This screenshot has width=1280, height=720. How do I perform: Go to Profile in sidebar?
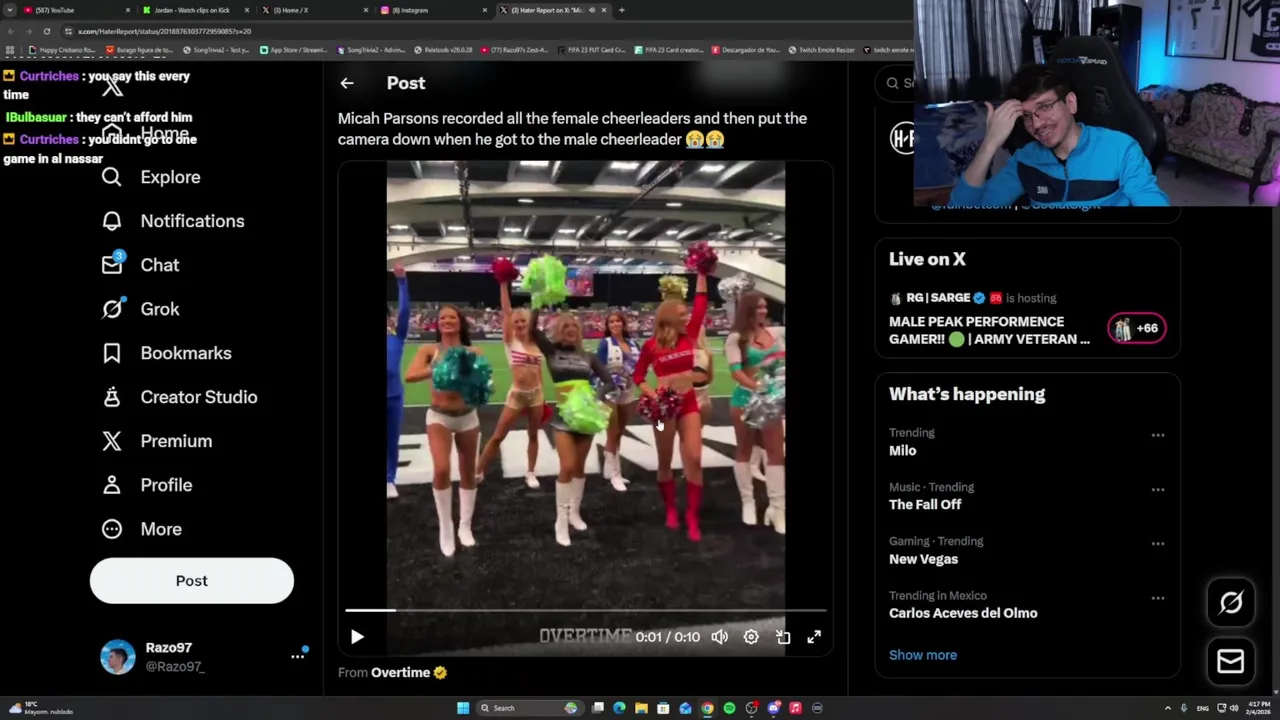pyautogui.click(x=146, y=485)
